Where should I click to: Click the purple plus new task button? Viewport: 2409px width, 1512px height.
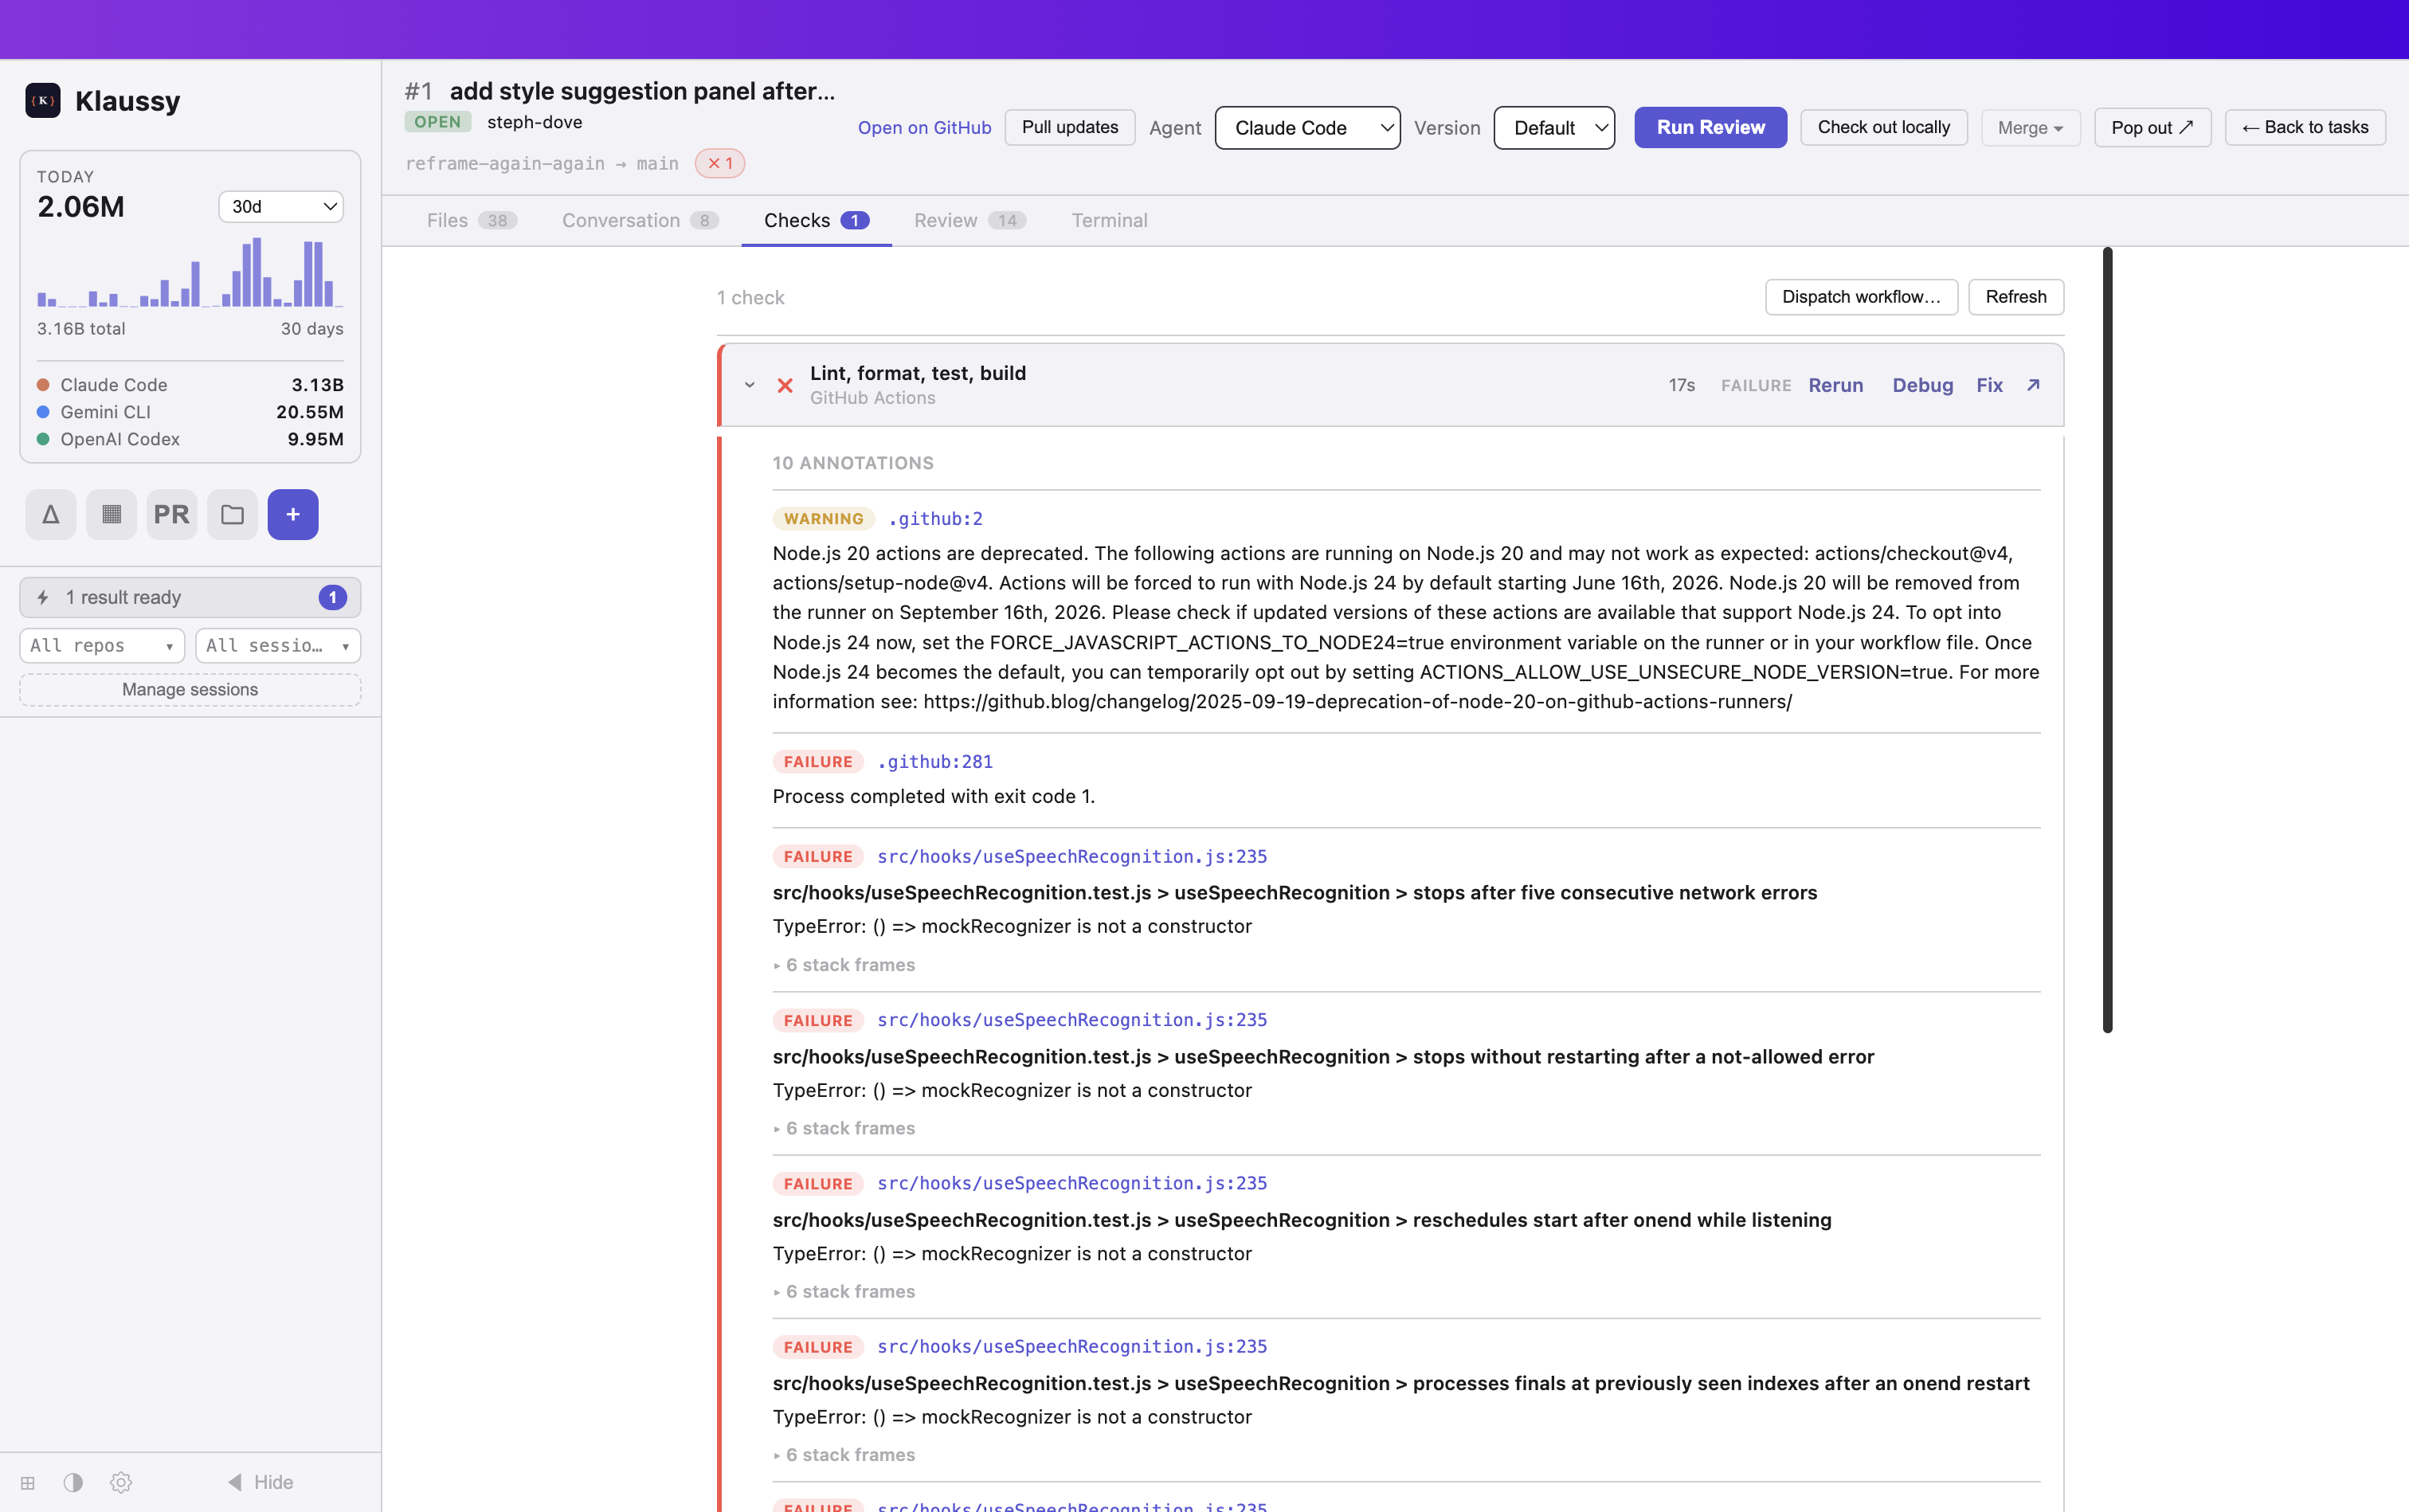[x=293, y=515]
